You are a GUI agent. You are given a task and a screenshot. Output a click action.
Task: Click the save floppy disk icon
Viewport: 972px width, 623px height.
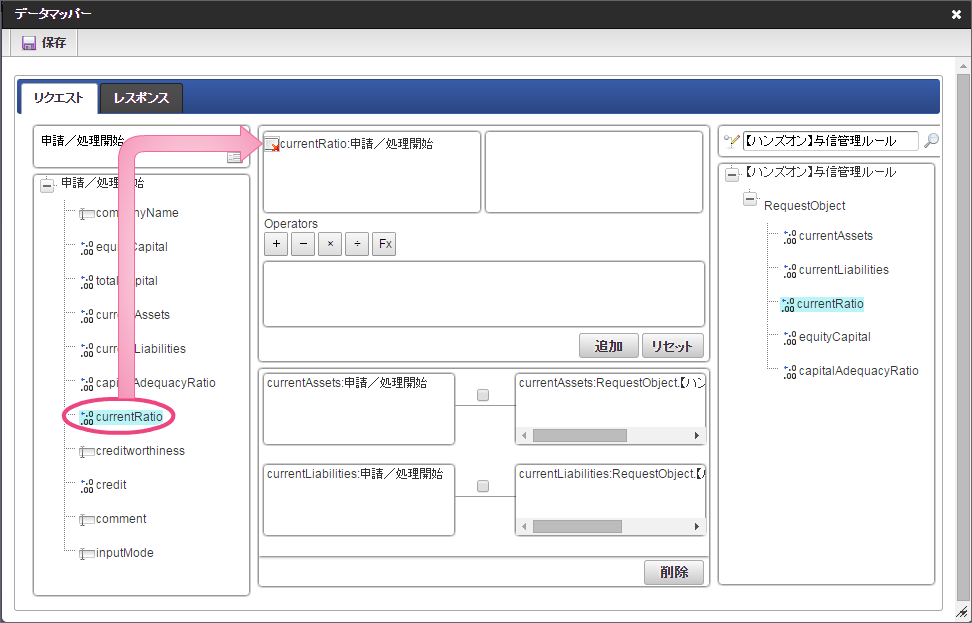[x=27, y=43]
